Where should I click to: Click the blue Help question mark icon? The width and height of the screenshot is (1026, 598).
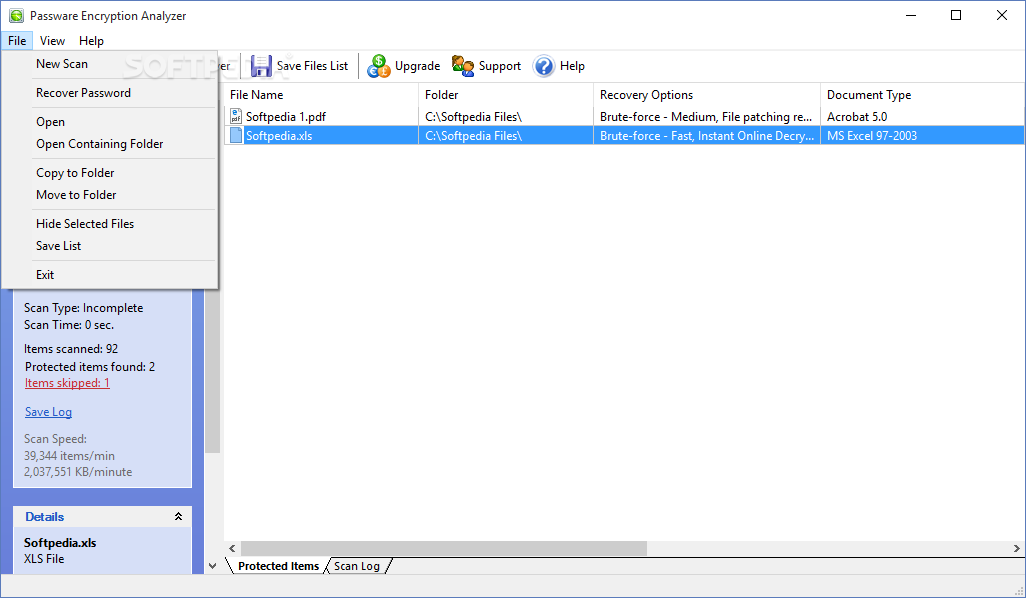tap(544, 66)
